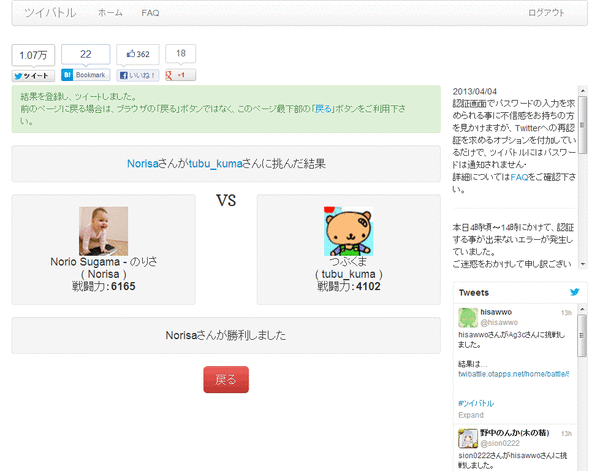600x471 pixels.
Task: Click 野中のんか's avatar in Tweets widget
Action: point(468,438)
